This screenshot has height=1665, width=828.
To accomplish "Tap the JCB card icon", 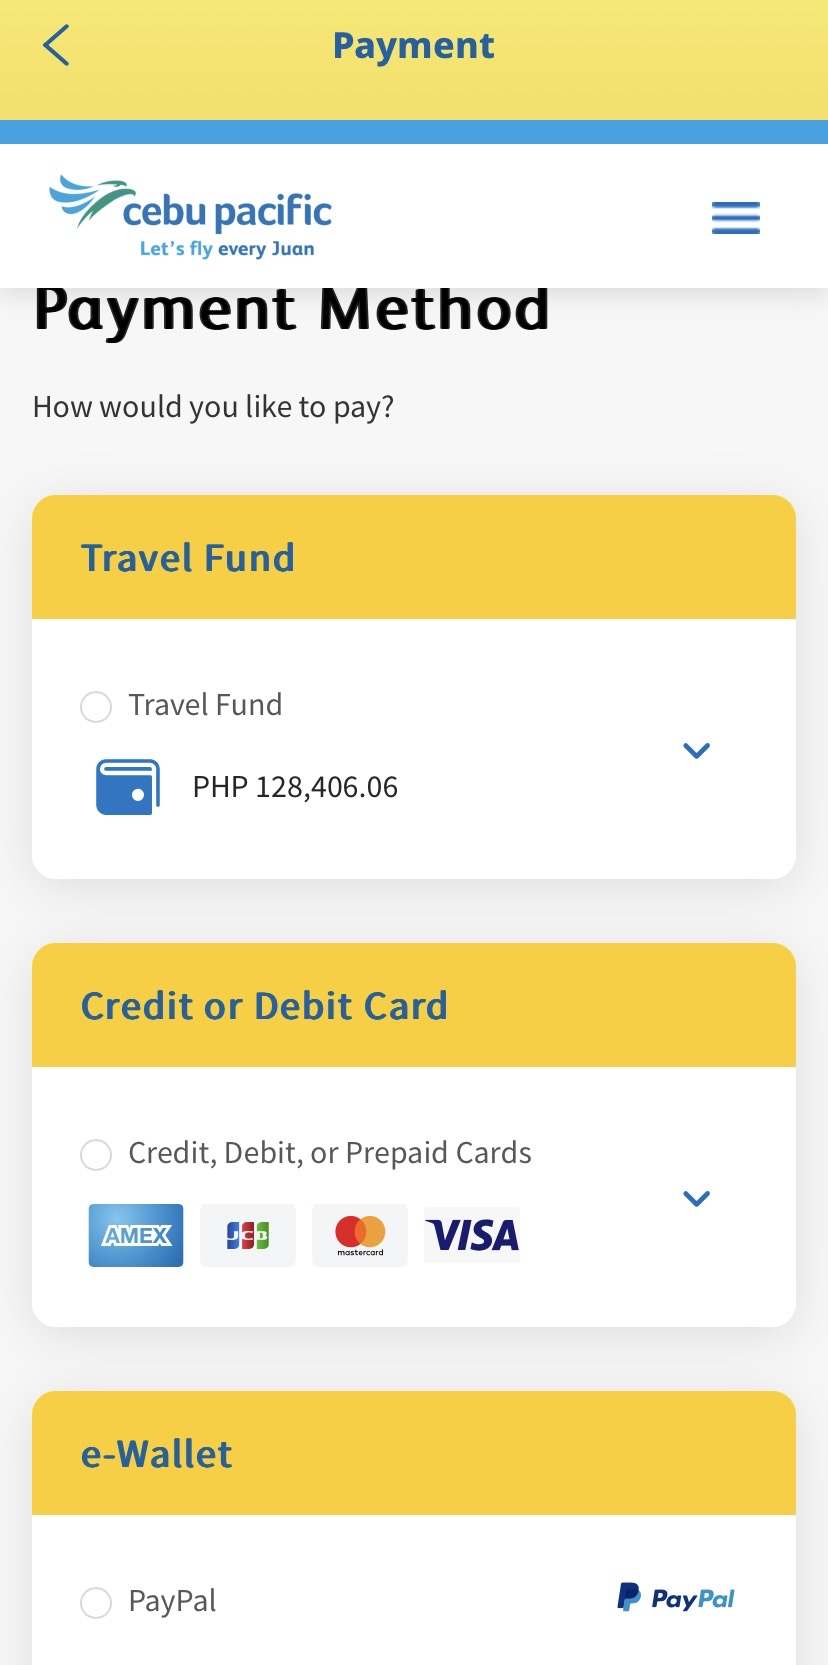I will tap(248, 1235).
